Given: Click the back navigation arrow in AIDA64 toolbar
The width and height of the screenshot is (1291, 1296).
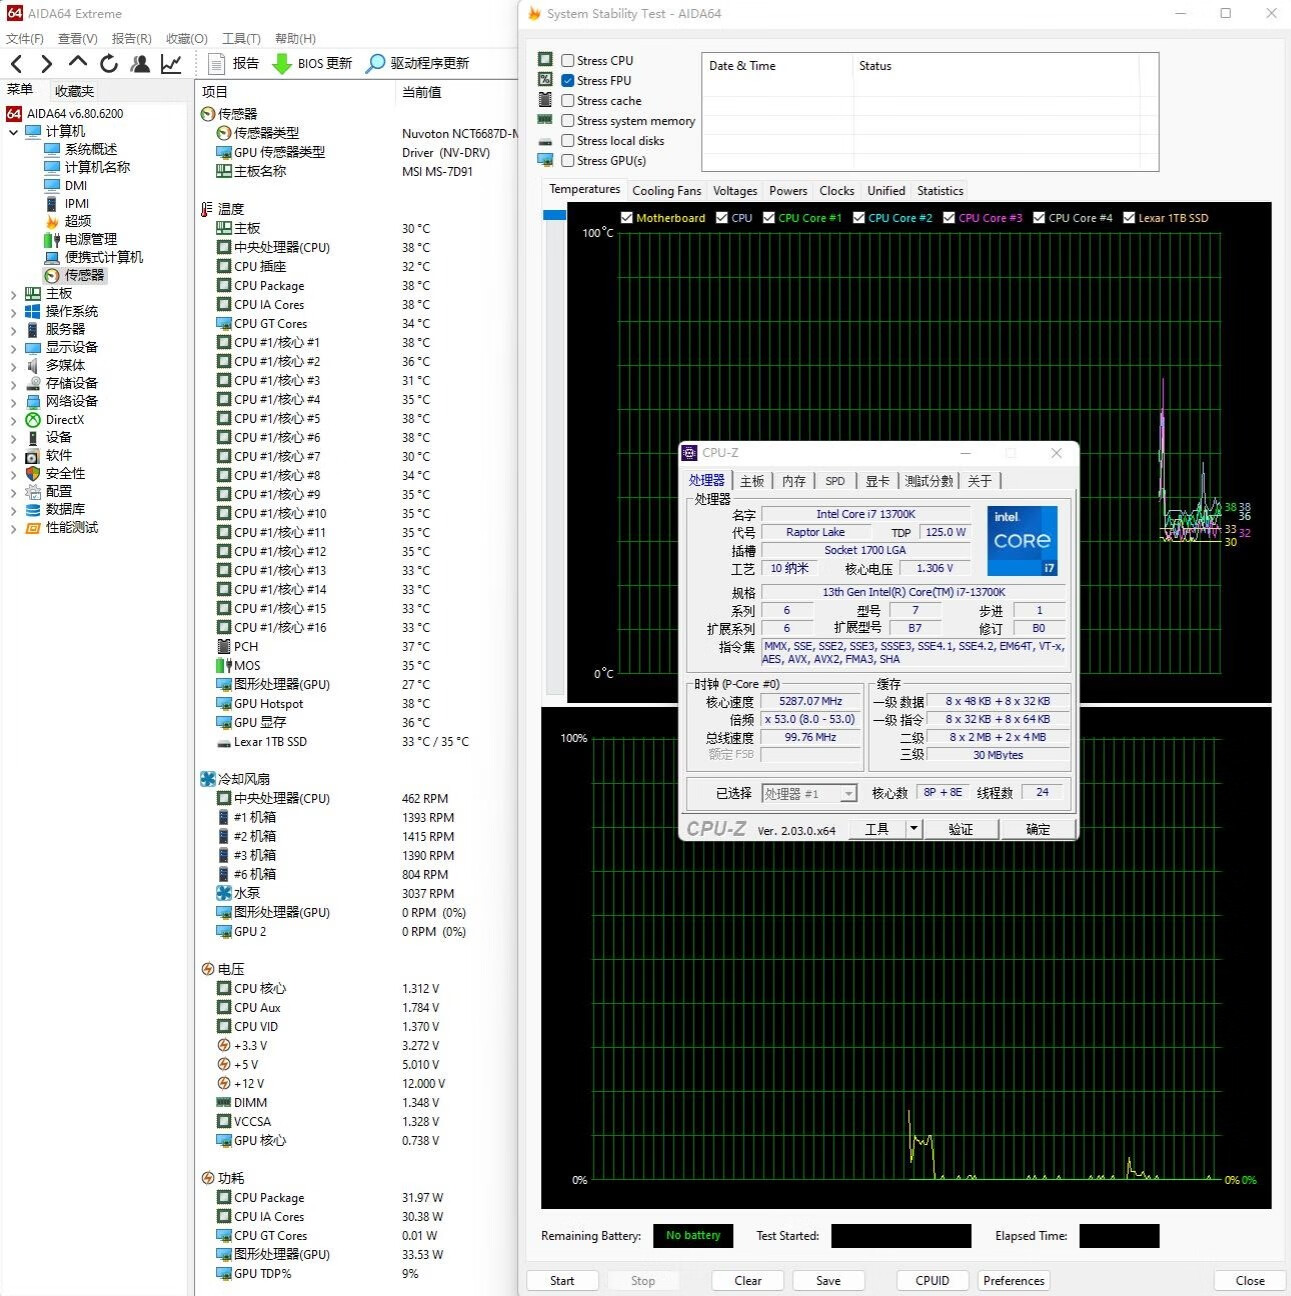Looking at the screenshot, I should pyautogui.click(x=16, y=64).
